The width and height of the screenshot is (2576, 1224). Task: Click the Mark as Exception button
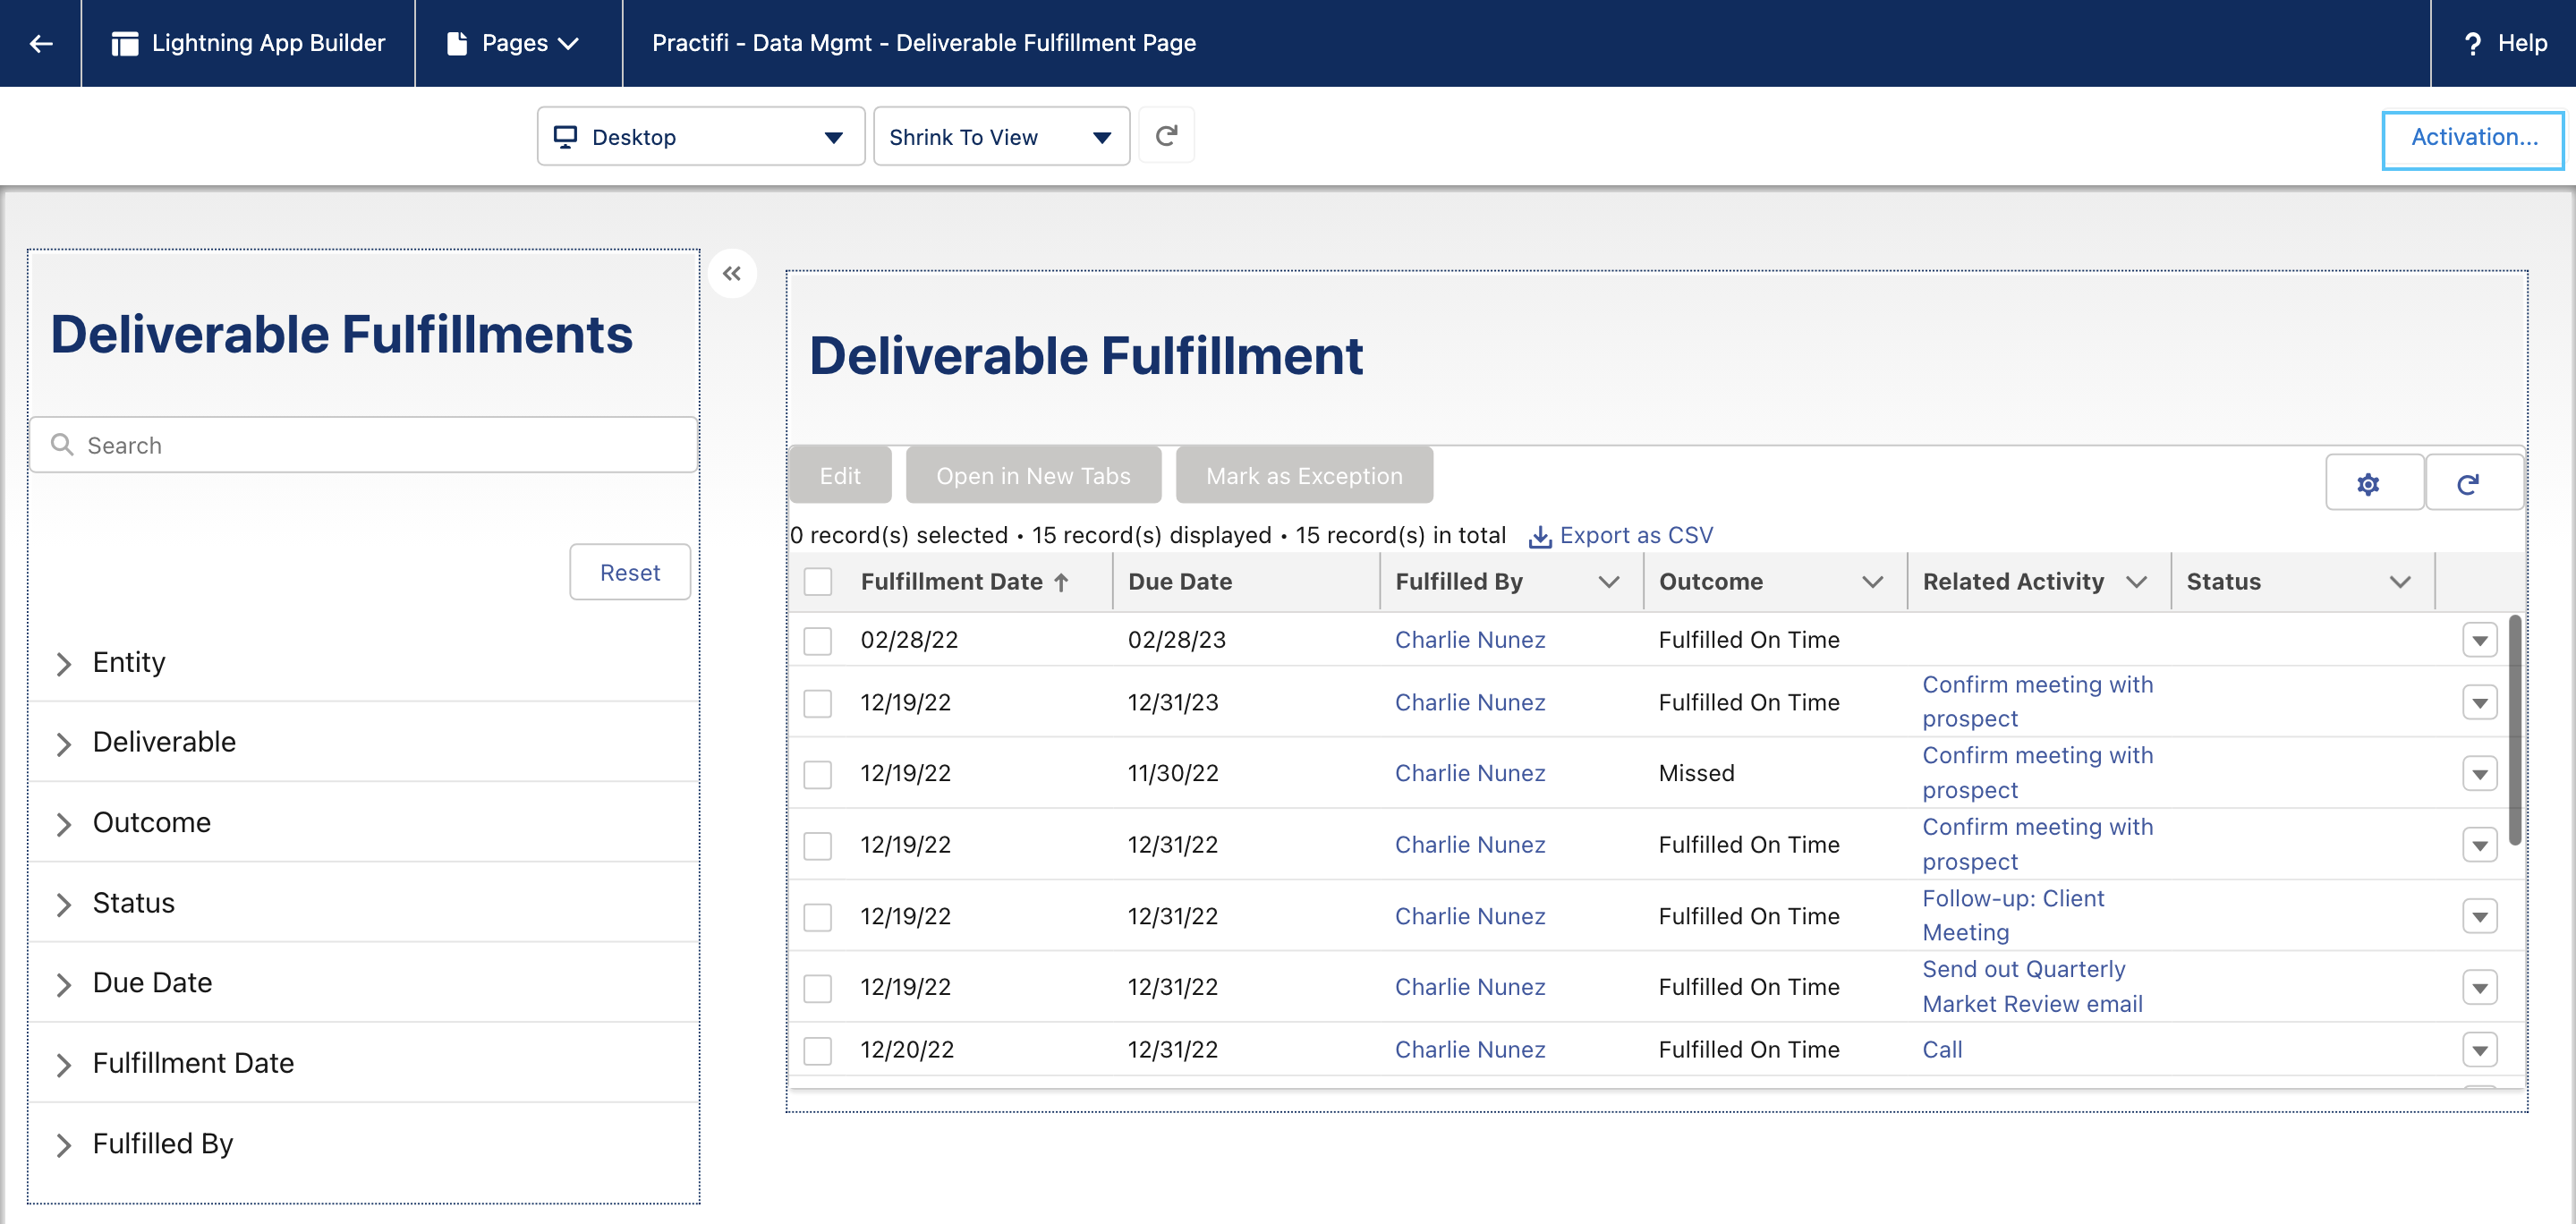pos(1304,476)
